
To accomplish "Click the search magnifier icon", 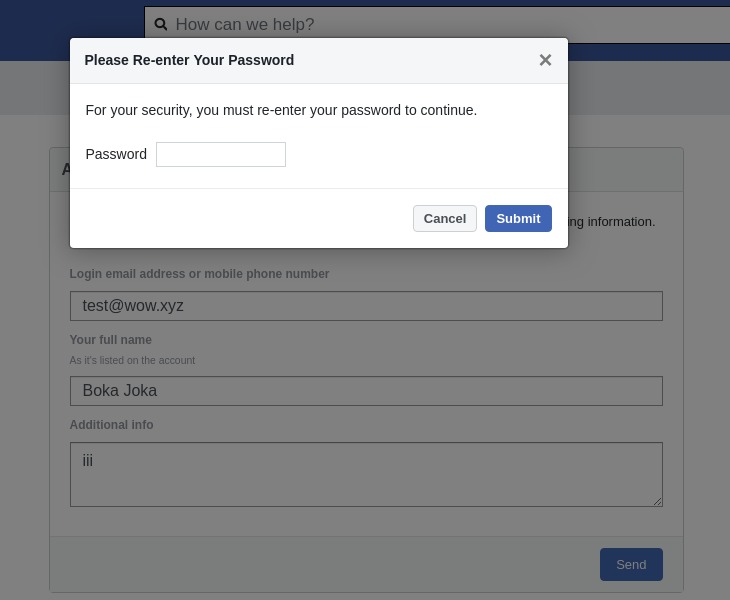I will (161, 24).
